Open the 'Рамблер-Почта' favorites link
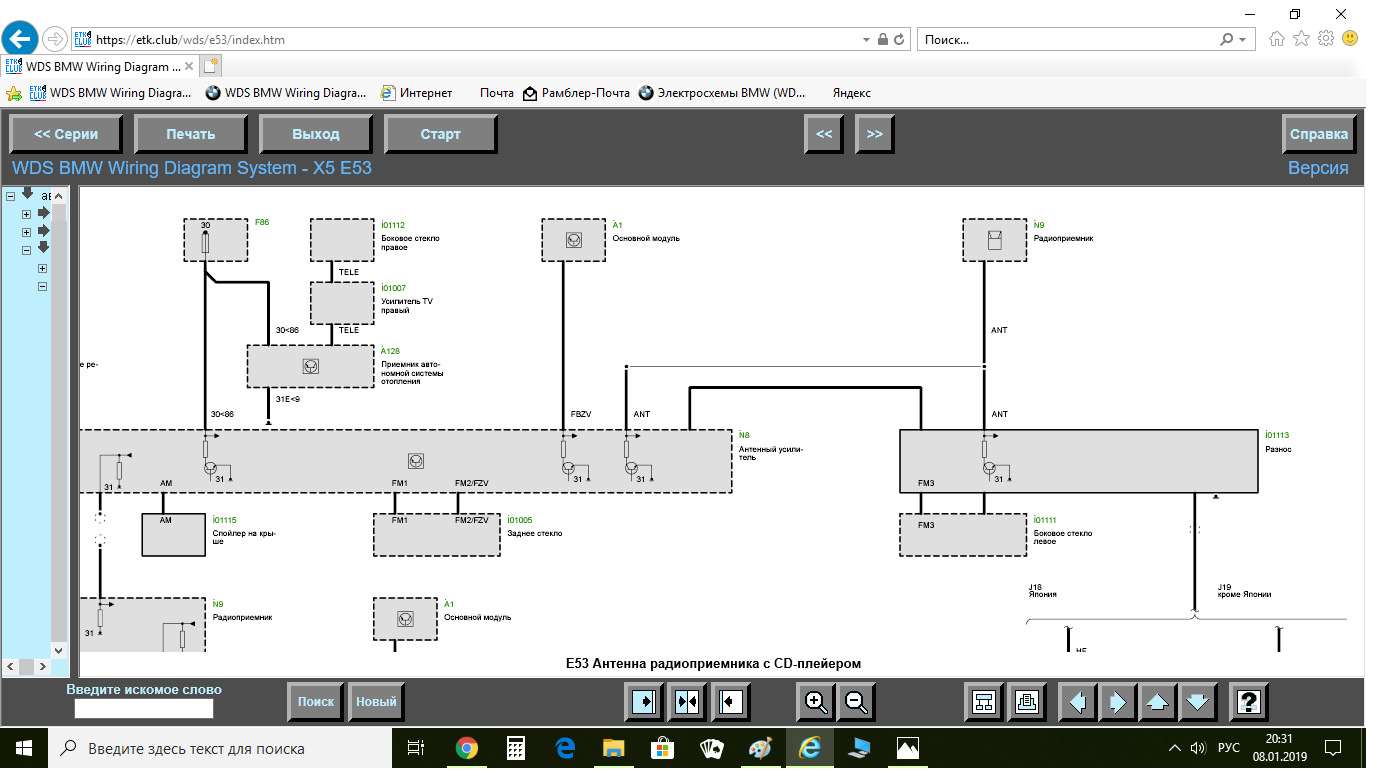Image resolution: width=1381 pixels, height=777 pixels. (x=576, y=93)
